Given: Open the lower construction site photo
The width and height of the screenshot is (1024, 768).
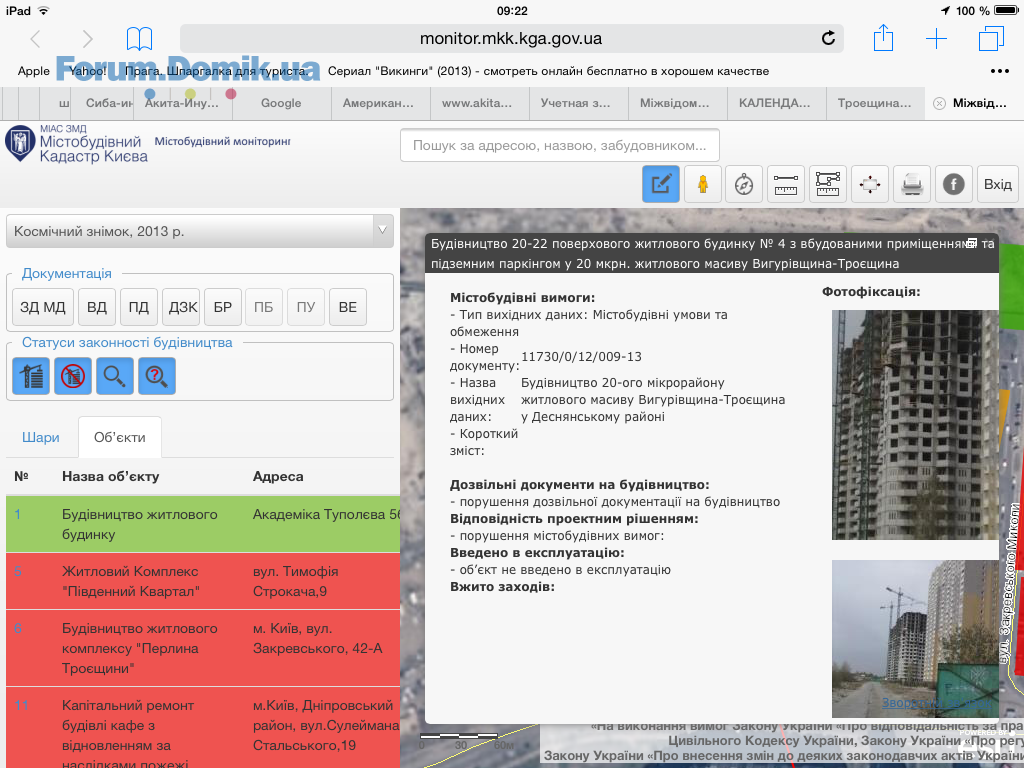Looking at the screenshot, I should (915, 639).
